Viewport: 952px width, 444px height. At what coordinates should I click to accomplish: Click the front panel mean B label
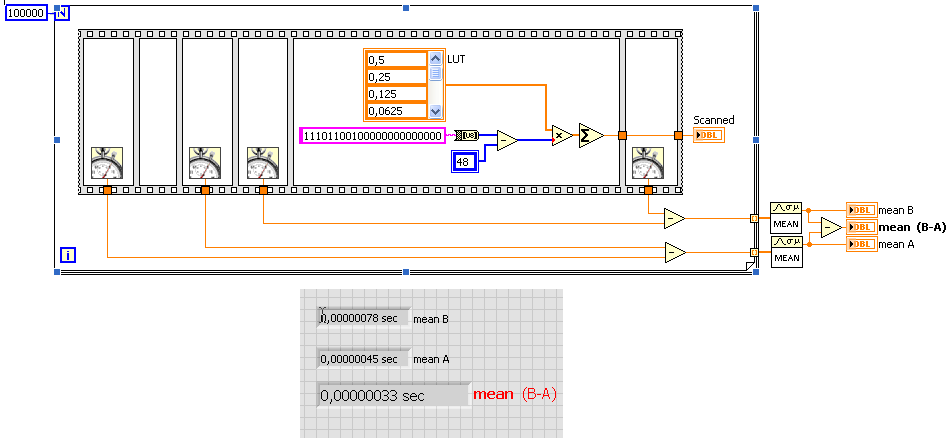click(431, 318)
